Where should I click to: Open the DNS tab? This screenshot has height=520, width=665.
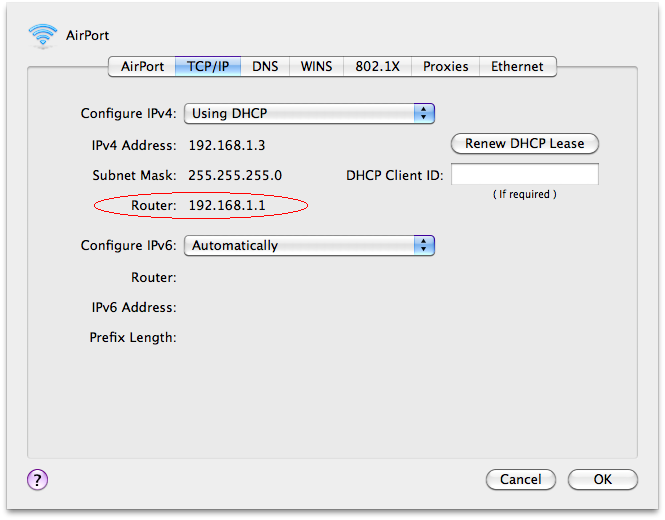(265, 67)
